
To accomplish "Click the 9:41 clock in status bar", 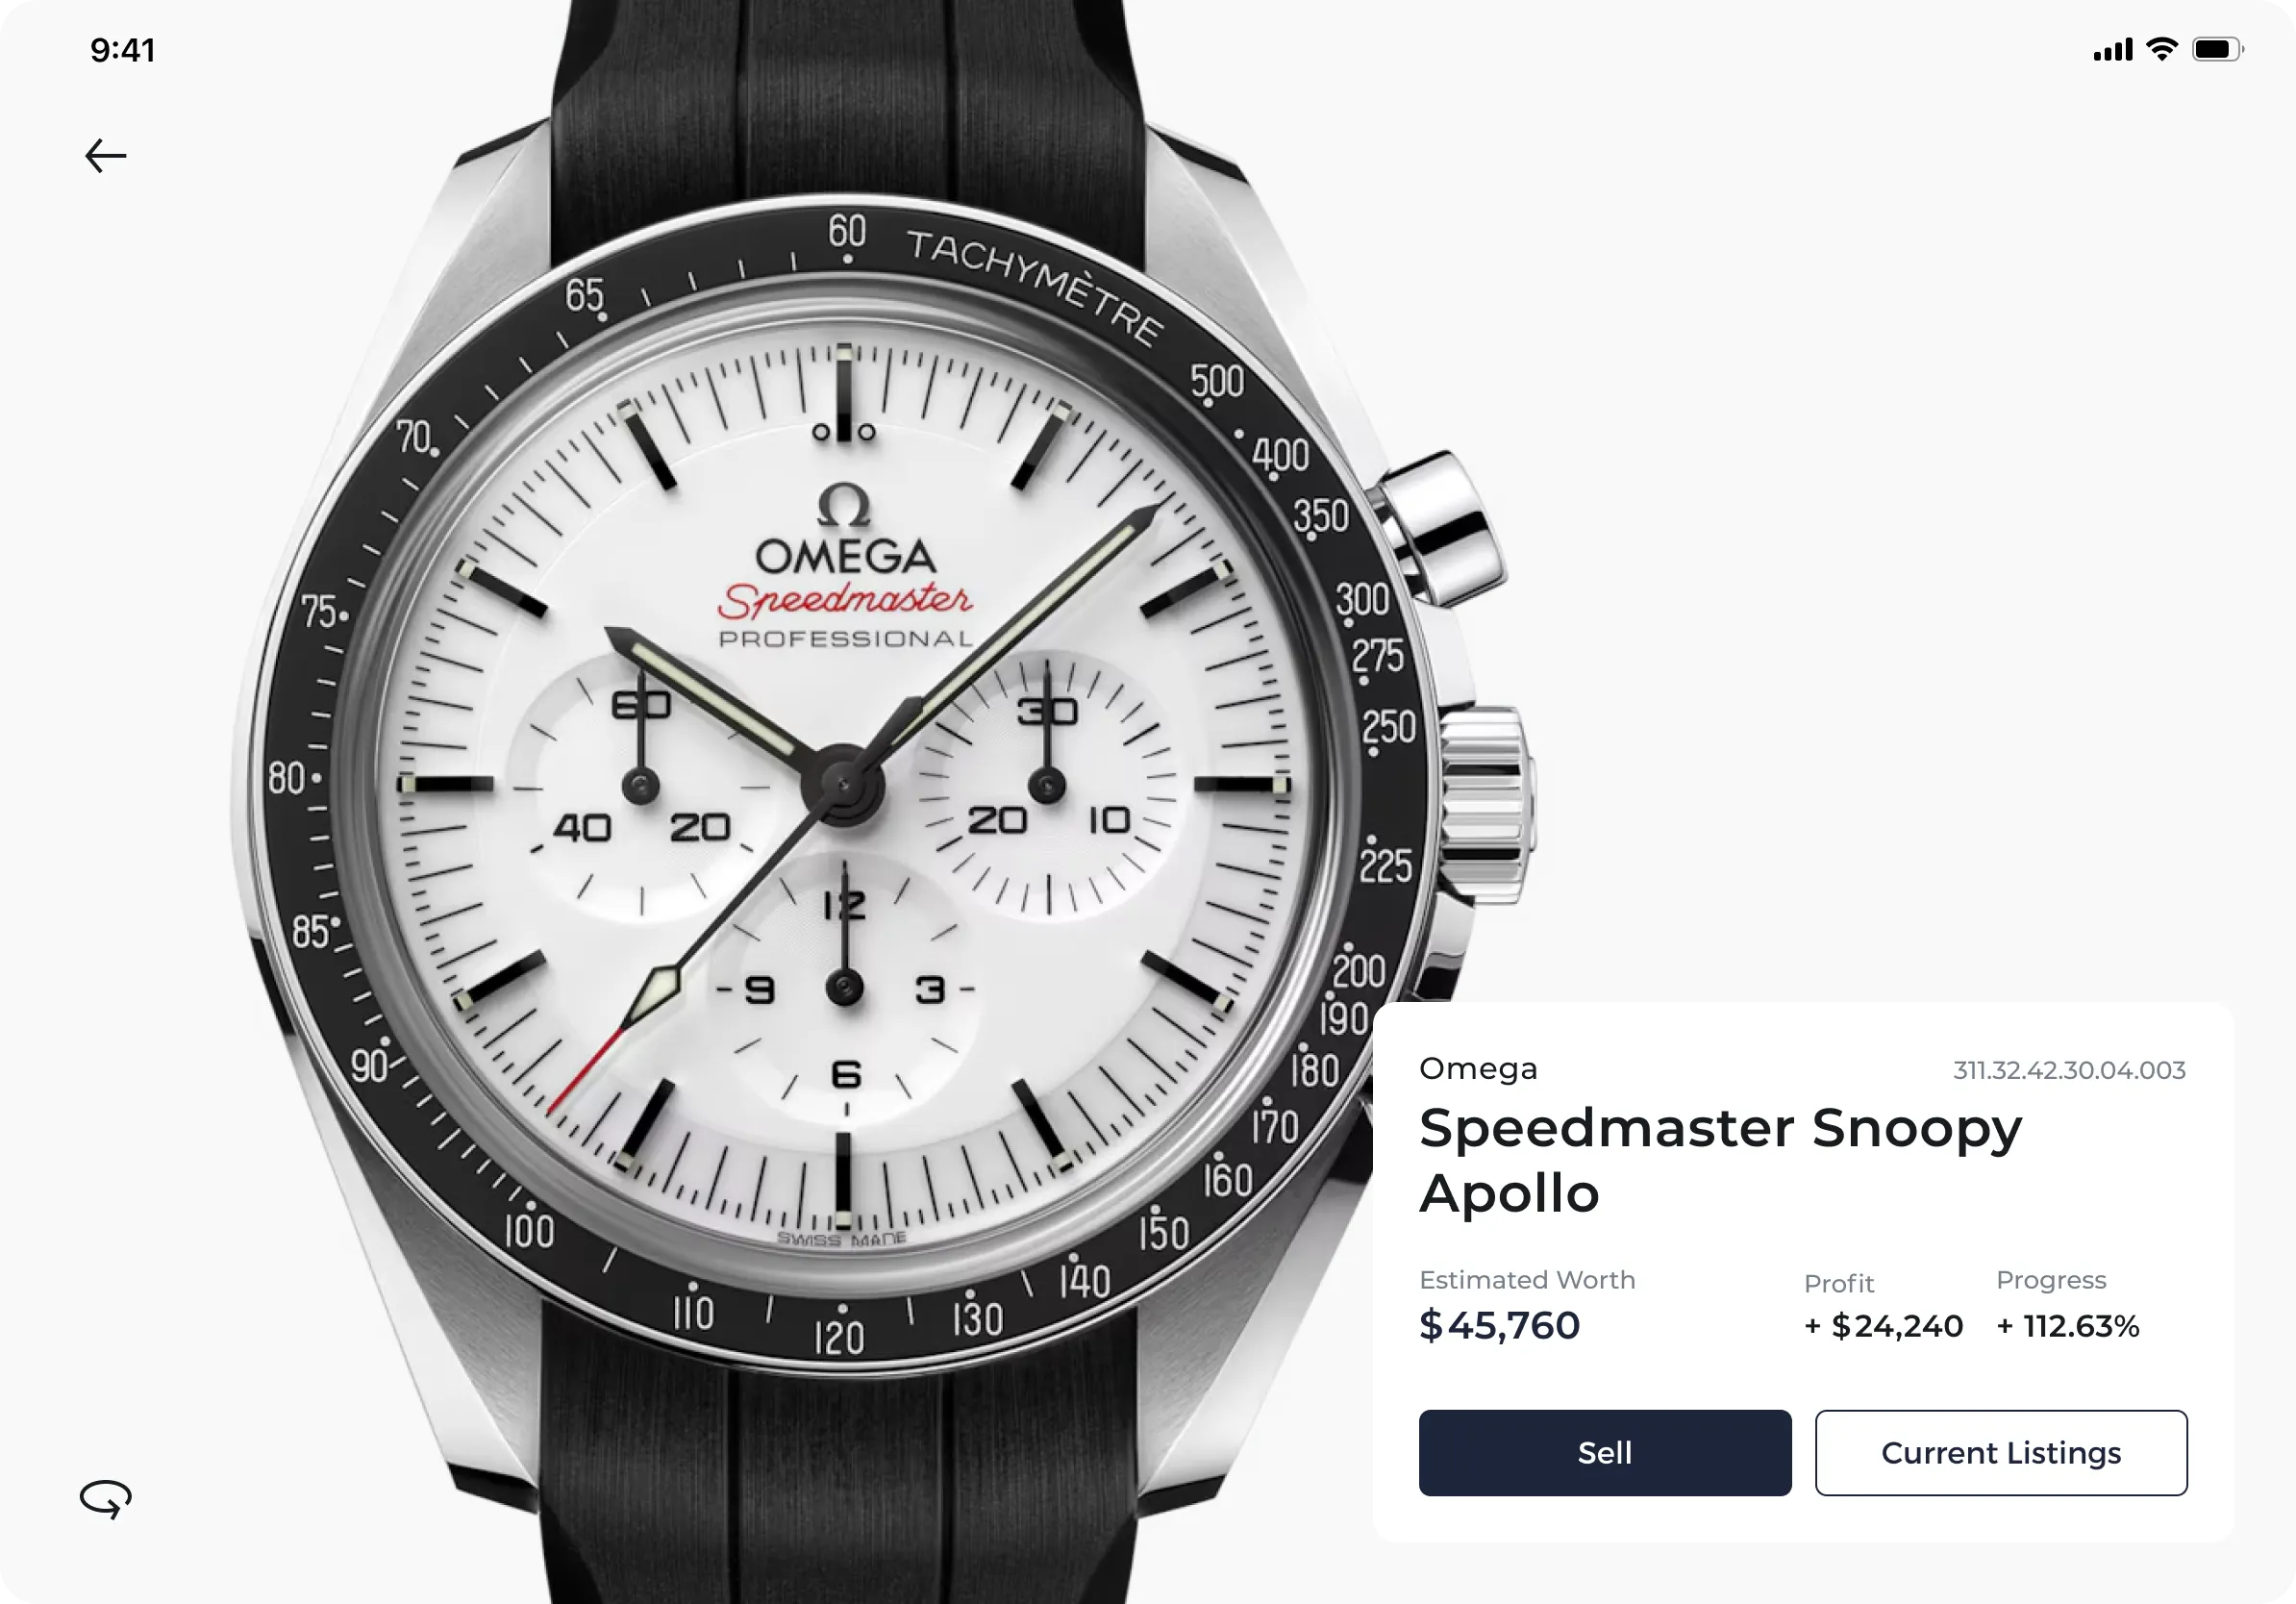I will point(122,50).
